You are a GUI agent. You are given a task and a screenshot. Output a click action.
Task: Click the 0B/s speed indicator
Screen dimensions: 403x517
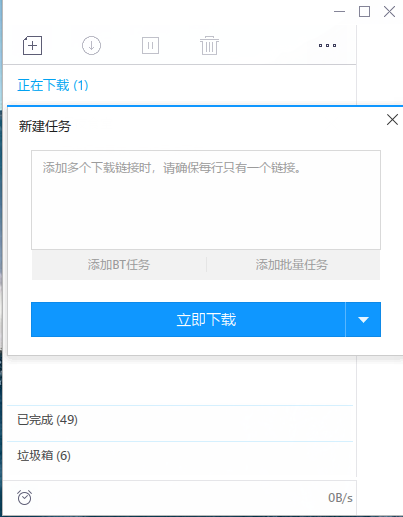tap(340, 498)
